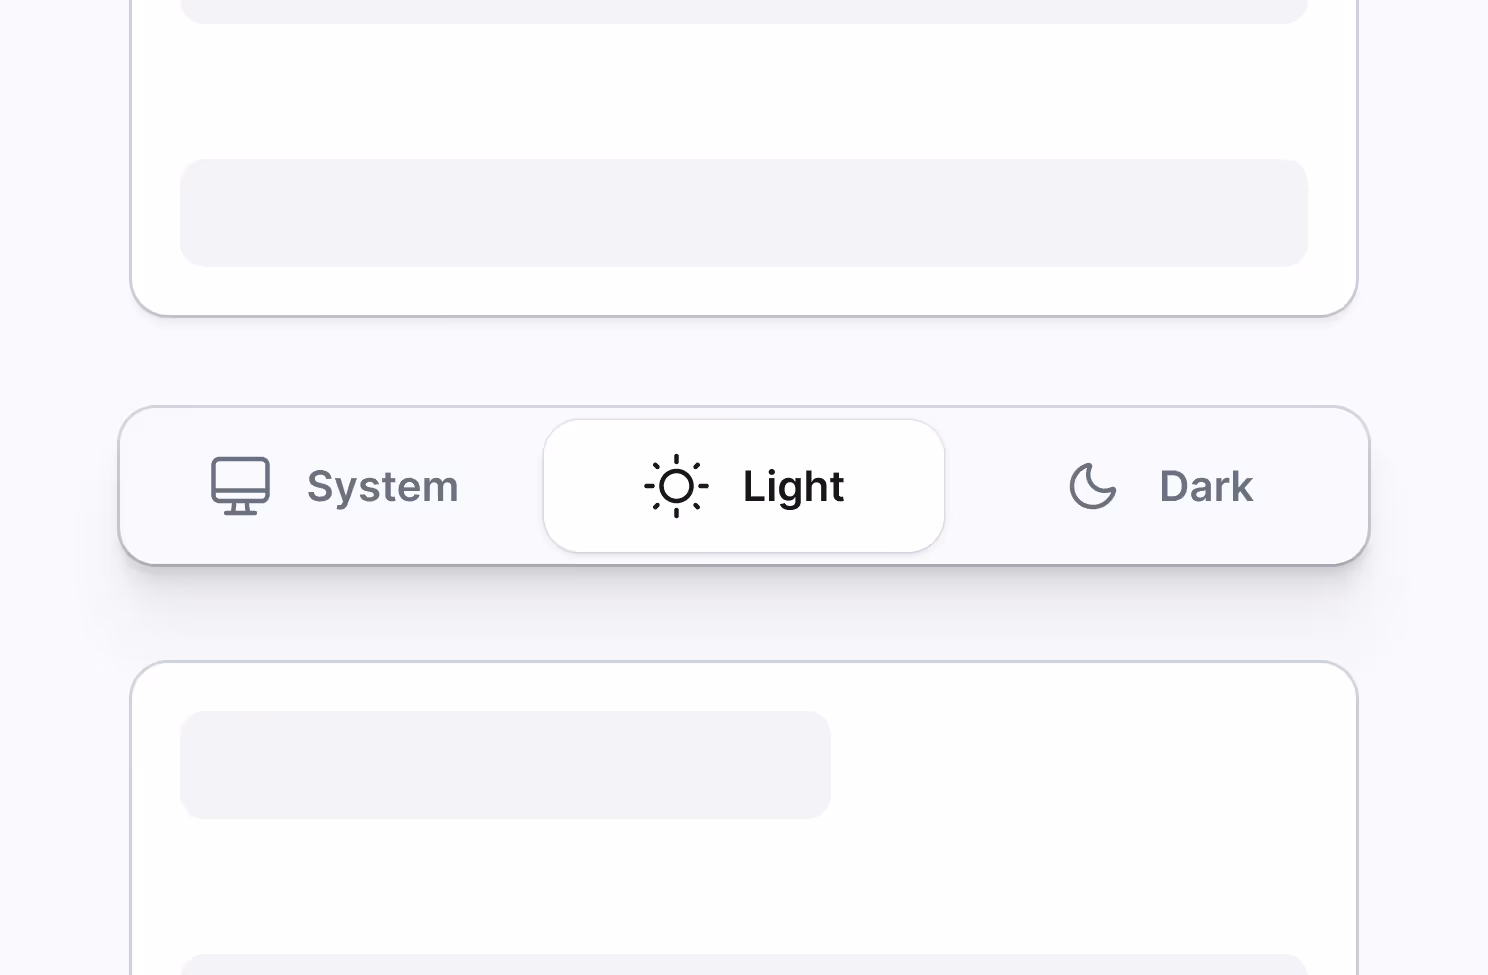The width and height of the screenshot is (1488, 975).
Task: Click page background above the theme switcher
Action: coord(744,362)
